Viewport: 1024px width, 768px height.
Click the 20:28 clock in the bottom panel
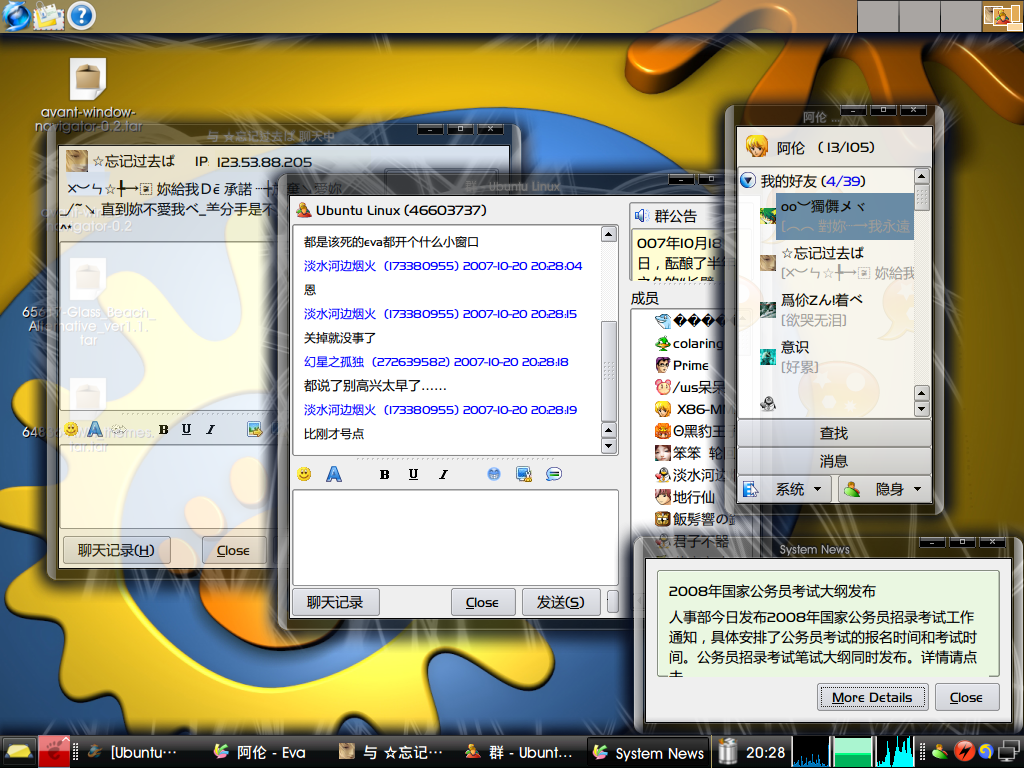point(765,752)
